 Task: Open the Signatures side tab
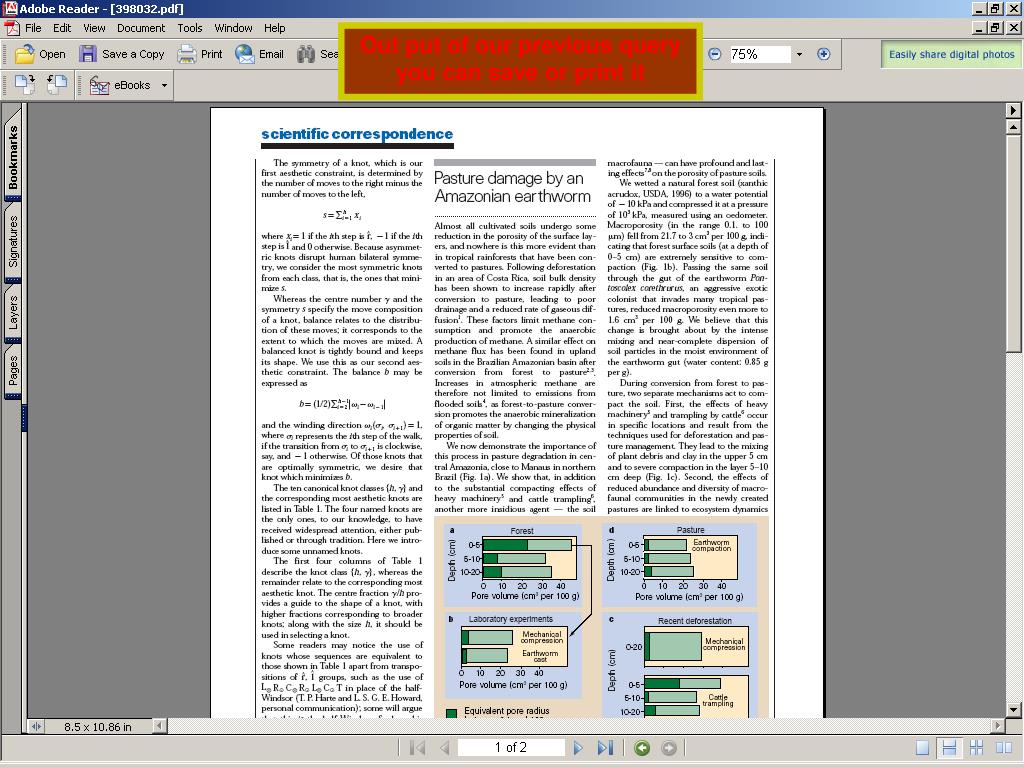[x=13, y=242]
